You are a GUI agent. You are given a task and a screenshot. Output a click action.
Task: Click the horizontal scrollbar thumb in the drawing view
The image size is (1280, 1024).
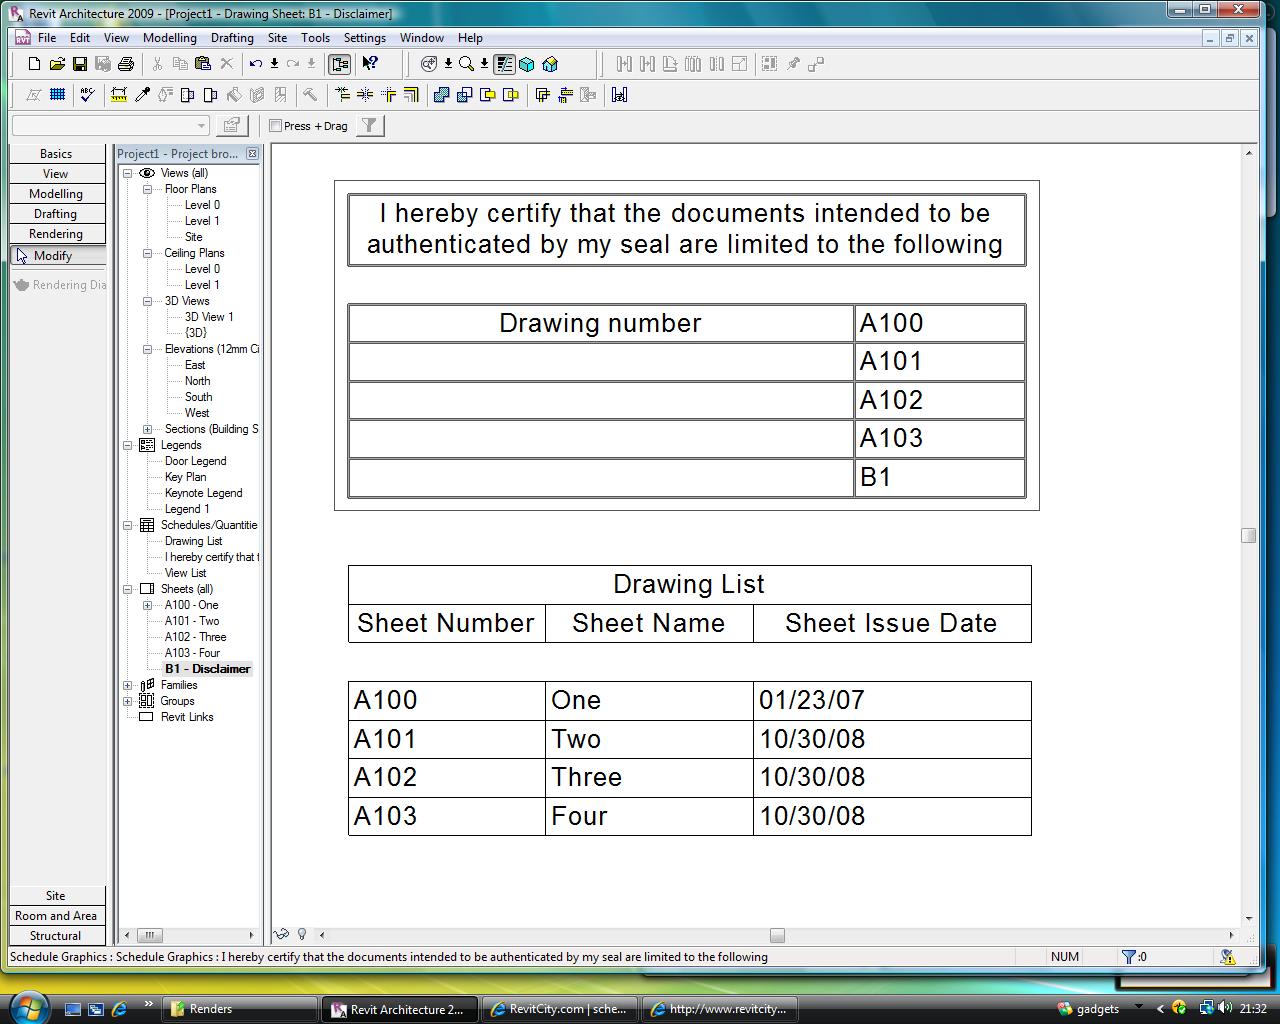[x=777, y=935]
